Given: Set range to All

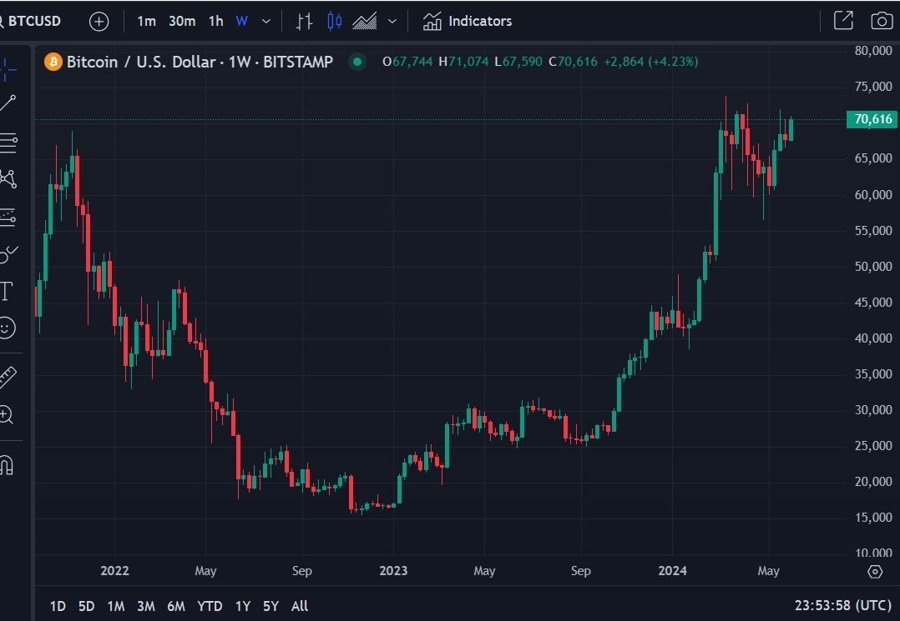Looking at the screenshot, I should pyautogui.click(x=300, y=606).
